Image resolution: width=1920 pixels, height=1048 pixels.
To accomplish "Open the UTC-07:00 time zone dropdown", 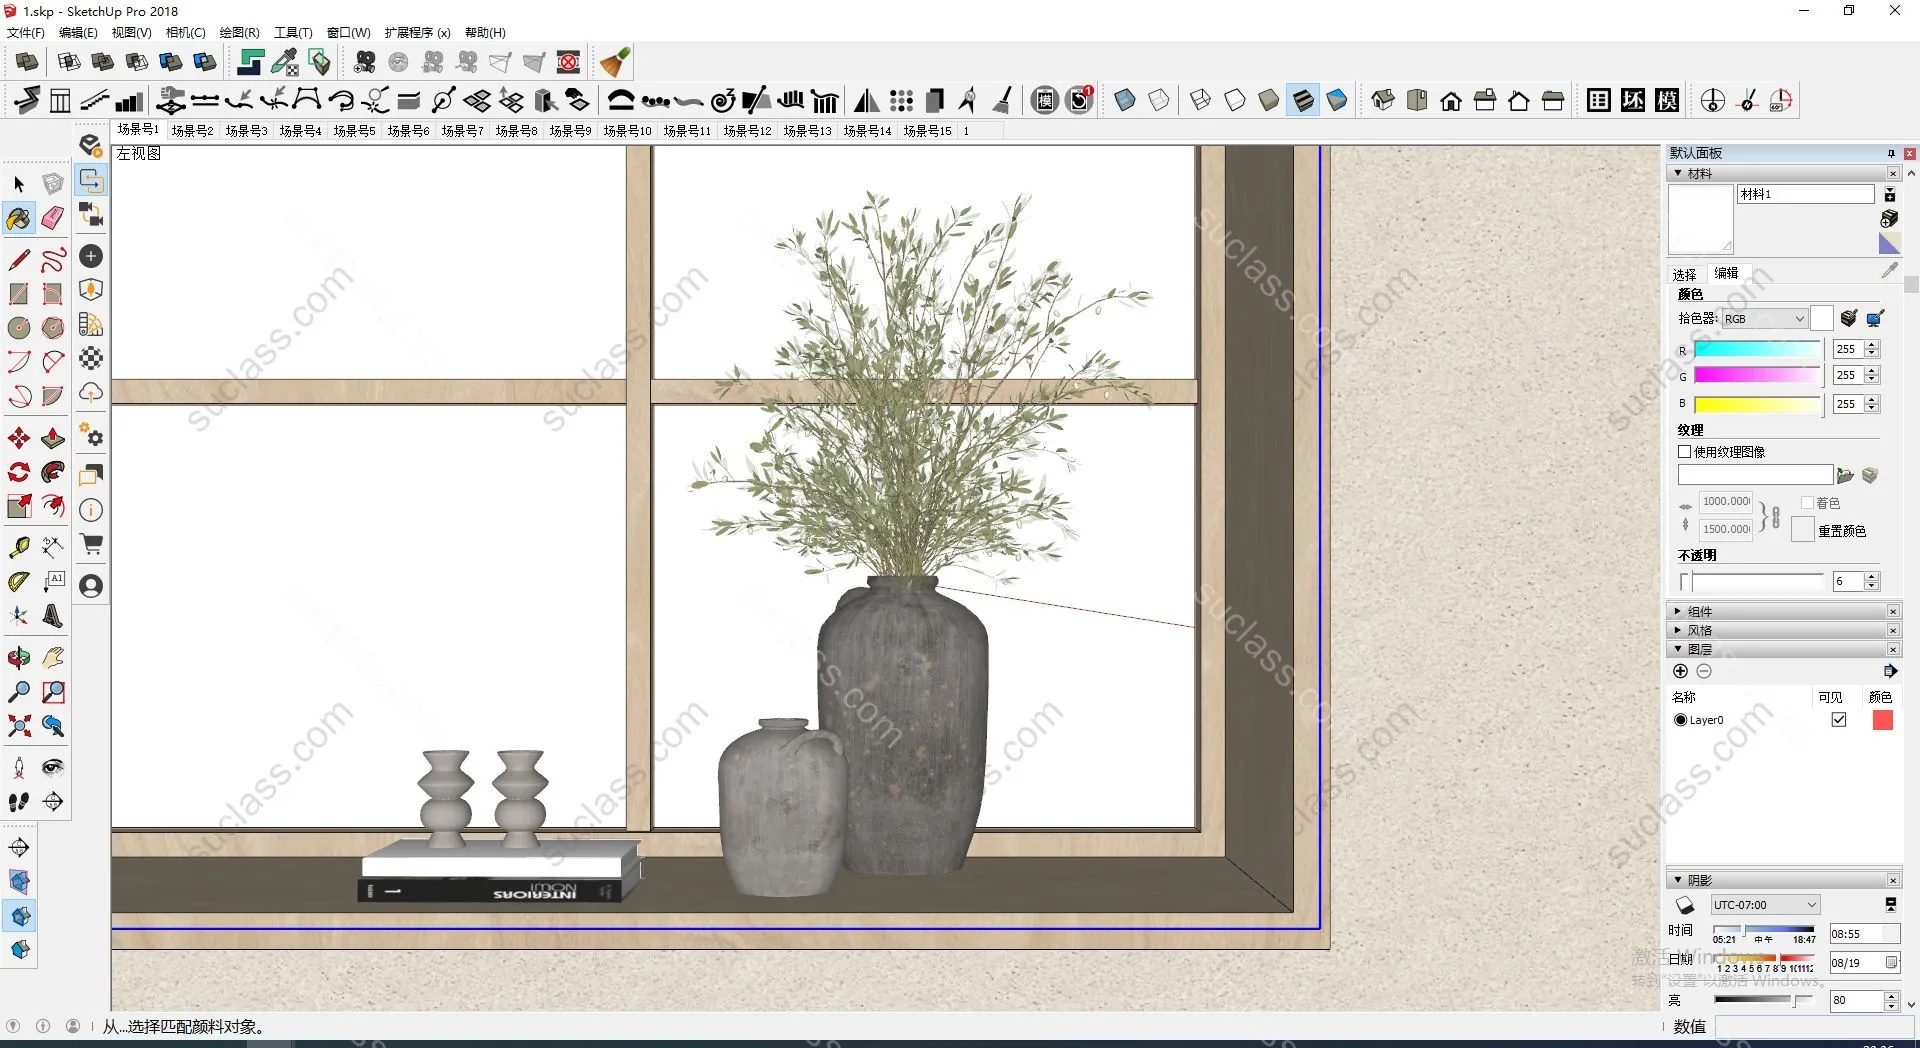I will (x=1764, y=905).
